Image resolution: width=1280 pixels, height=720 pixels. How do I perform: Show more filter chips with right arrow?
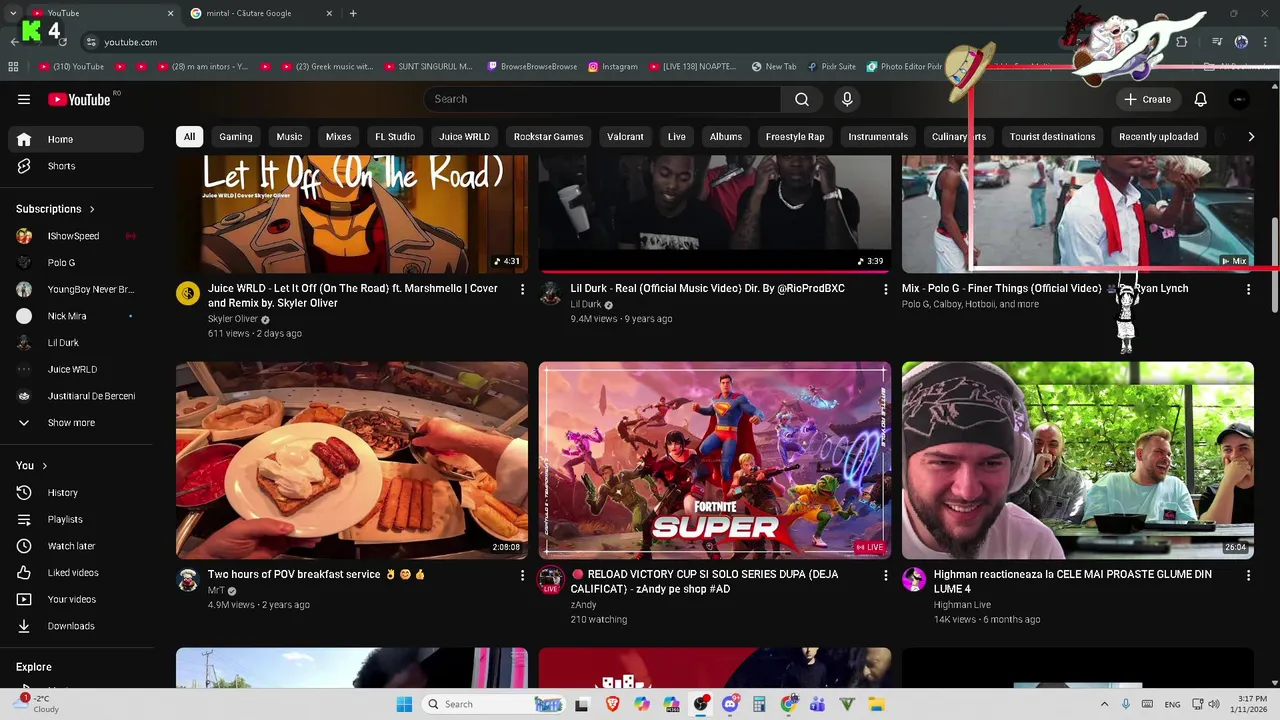point(1251,137)
